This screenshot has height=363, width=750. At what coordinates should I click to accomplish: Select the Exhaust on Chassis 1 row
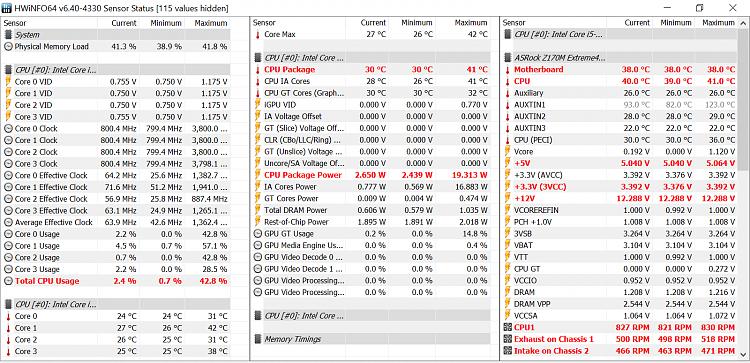coord(619,339)
